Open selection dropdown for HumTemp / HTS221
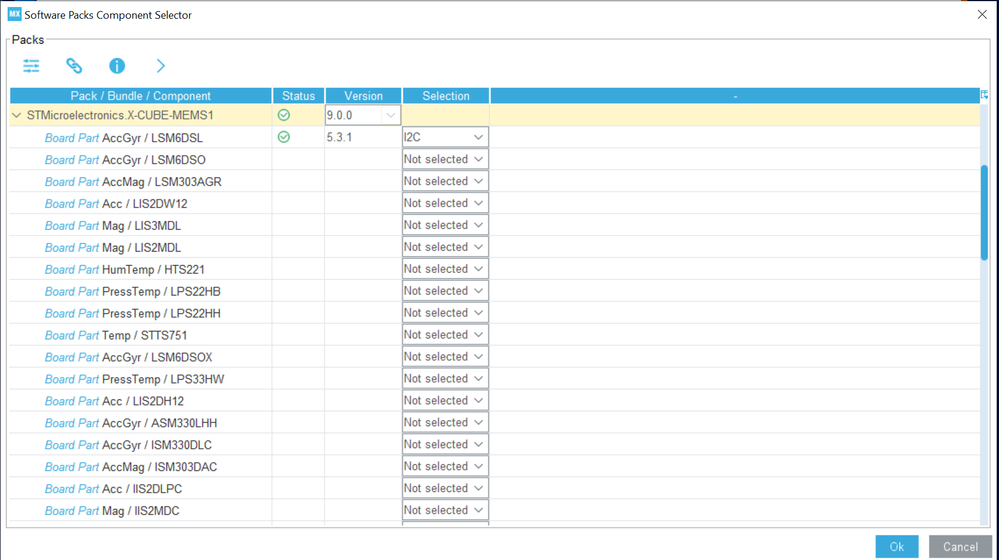 click(445, 269)
